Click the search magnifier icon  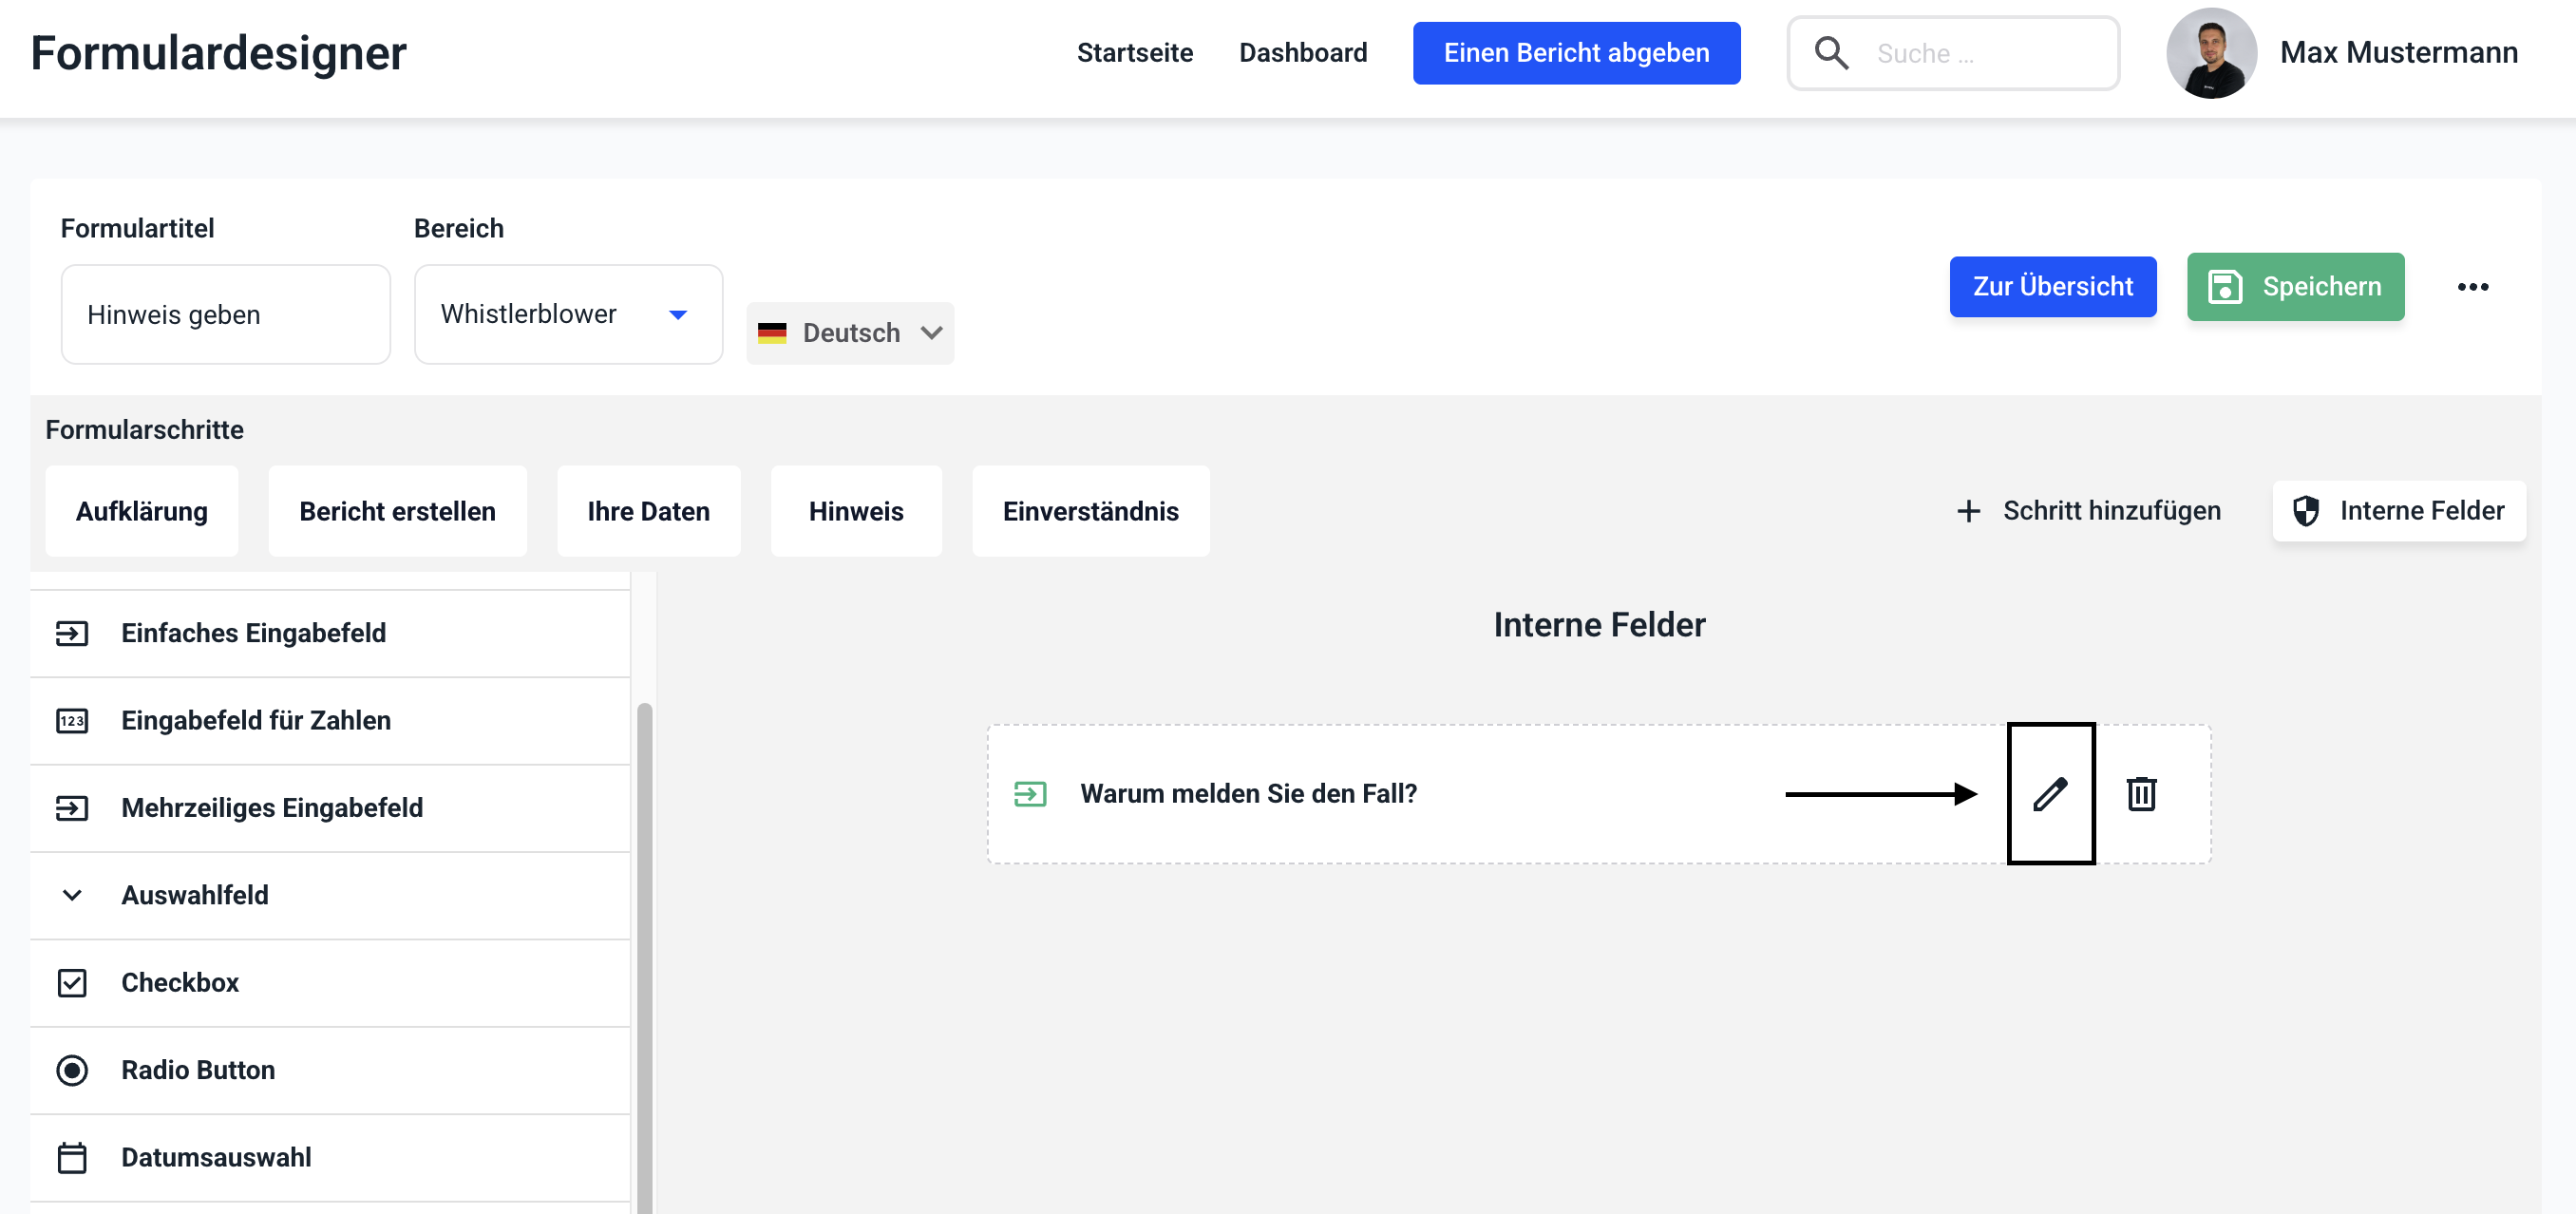1831,53
